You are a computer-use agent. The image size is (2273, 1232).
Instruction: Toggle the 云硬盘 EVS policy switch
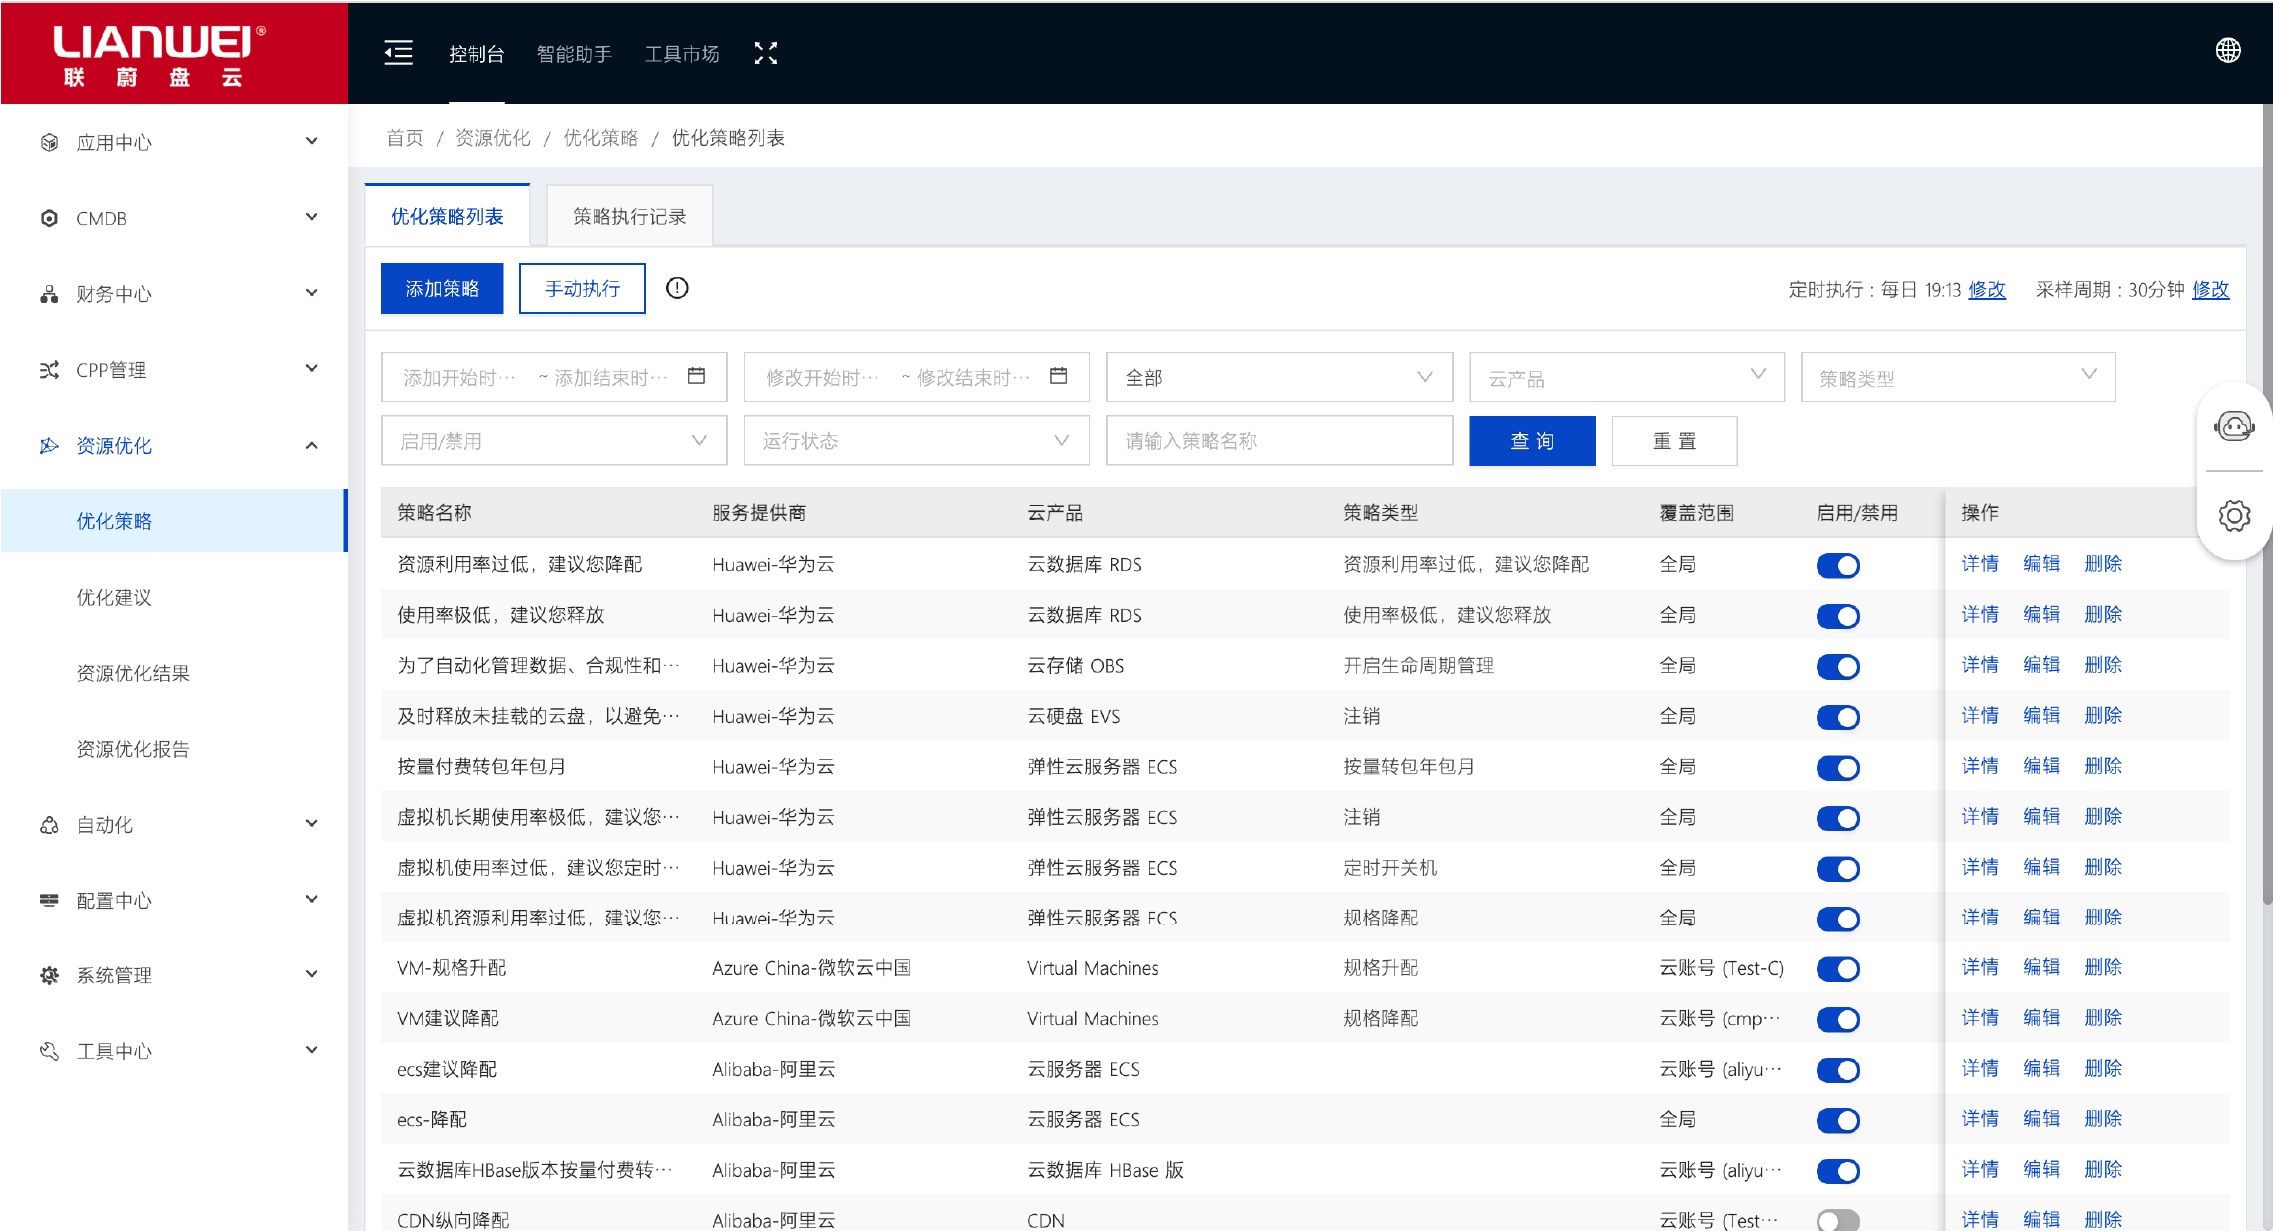(x=1838, y=717)
